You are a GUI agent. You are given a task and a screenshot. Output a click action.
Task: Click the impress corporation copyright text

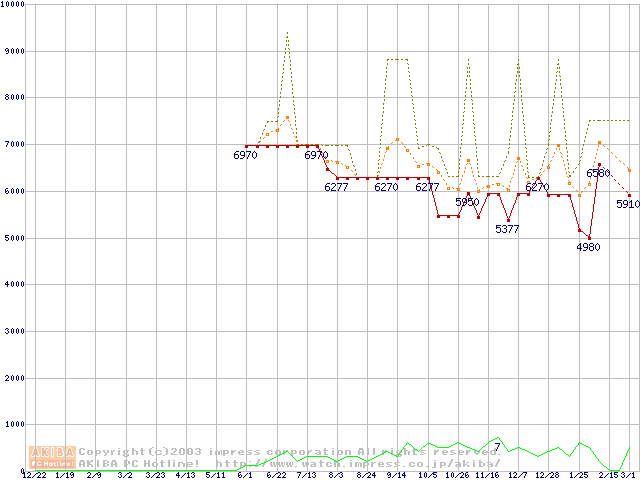pos(285,451)
